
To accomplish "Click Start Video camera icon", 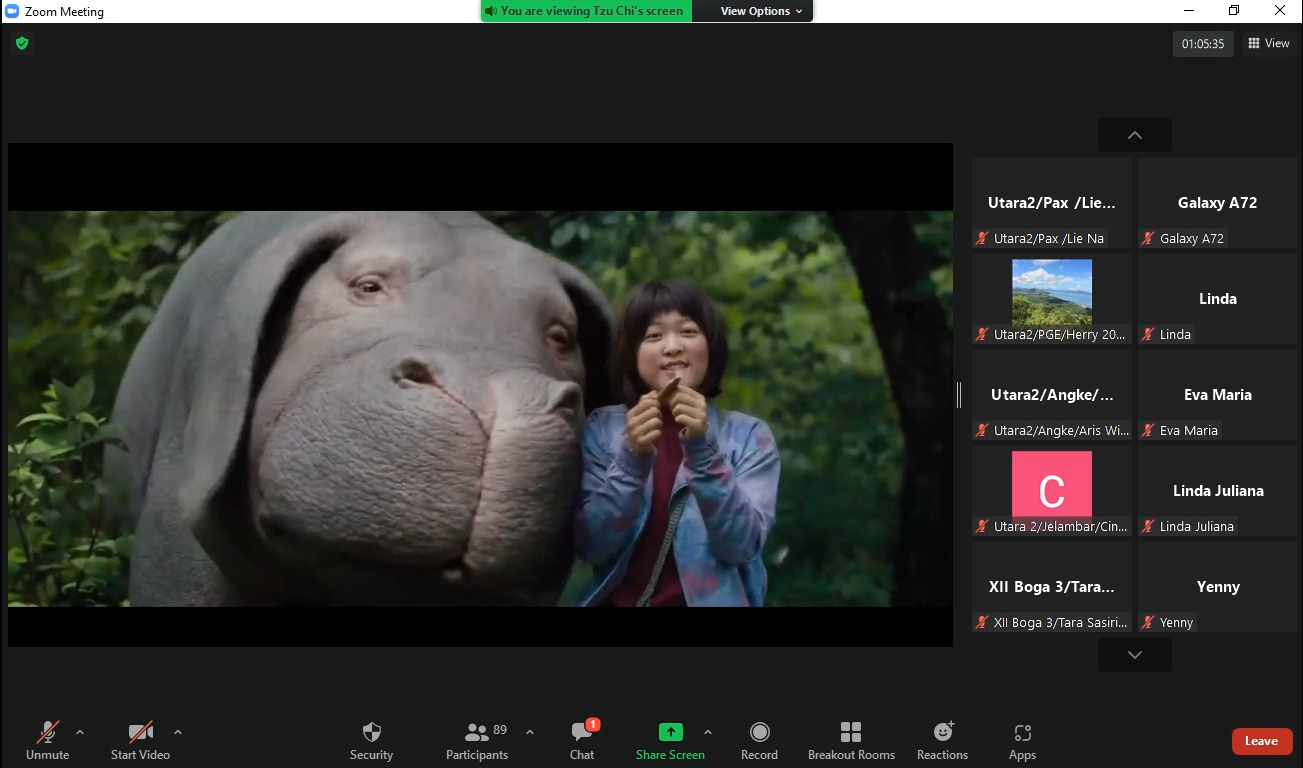I will pyautogui.click(x=140, y=732).
